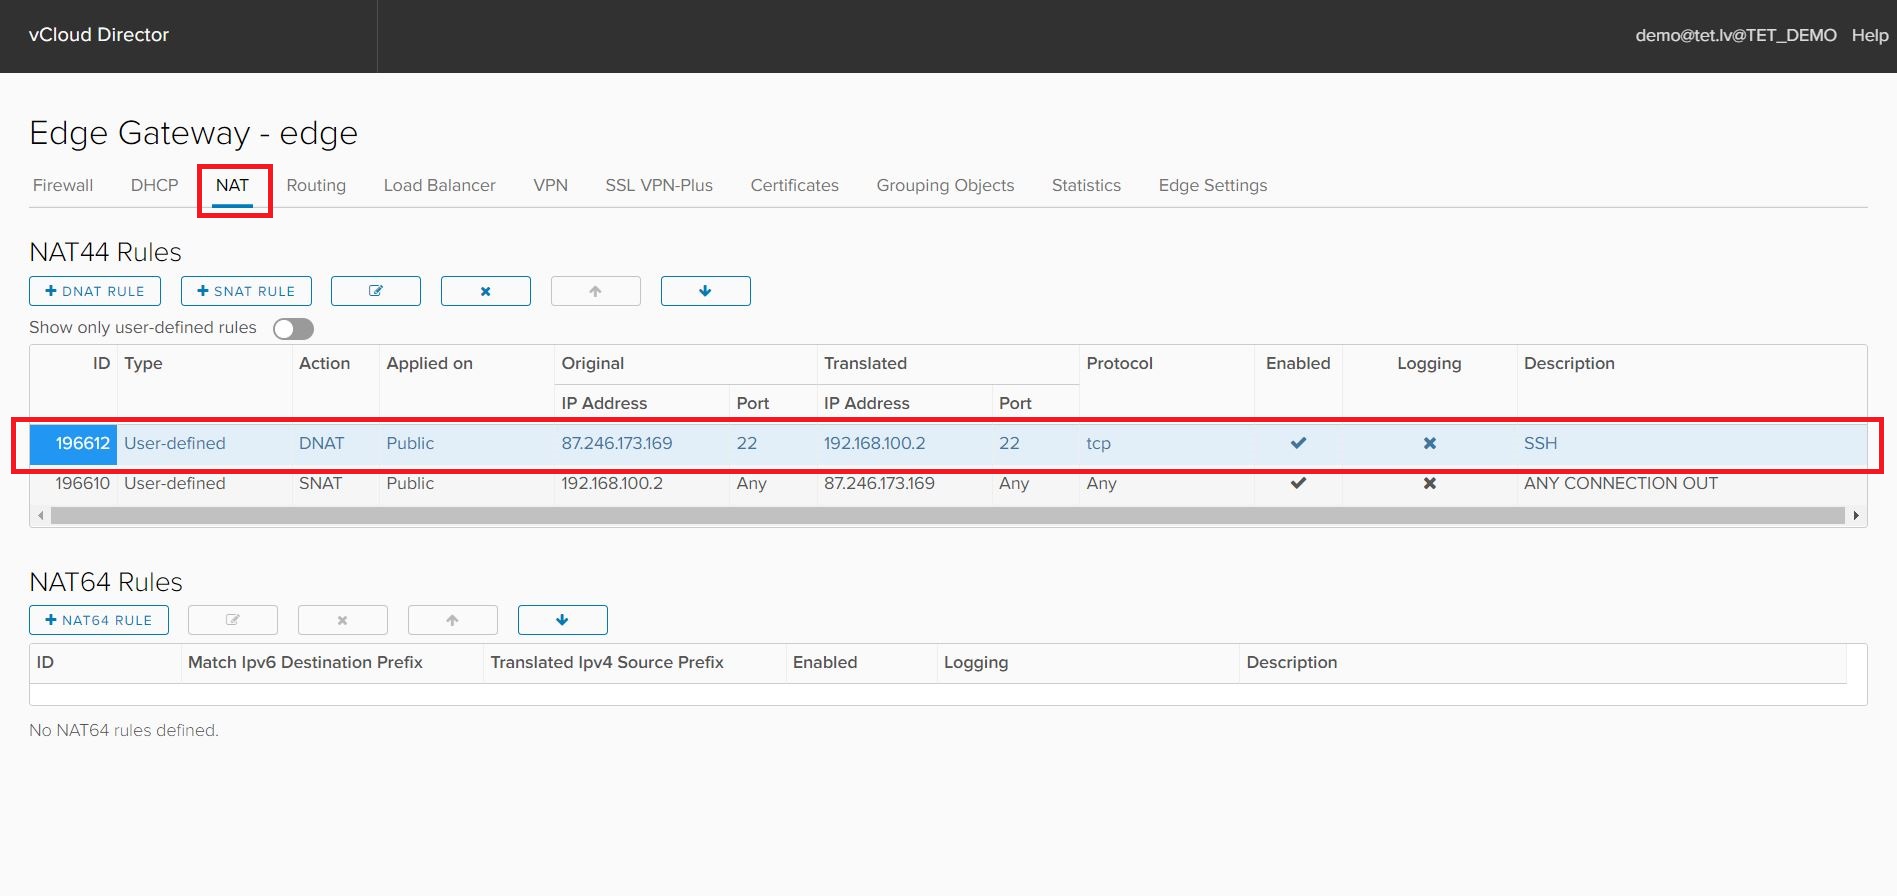Click Logging X mark of SSH rule
The height and width of the screenshot is (896, 1897).
coord(1430,443)
